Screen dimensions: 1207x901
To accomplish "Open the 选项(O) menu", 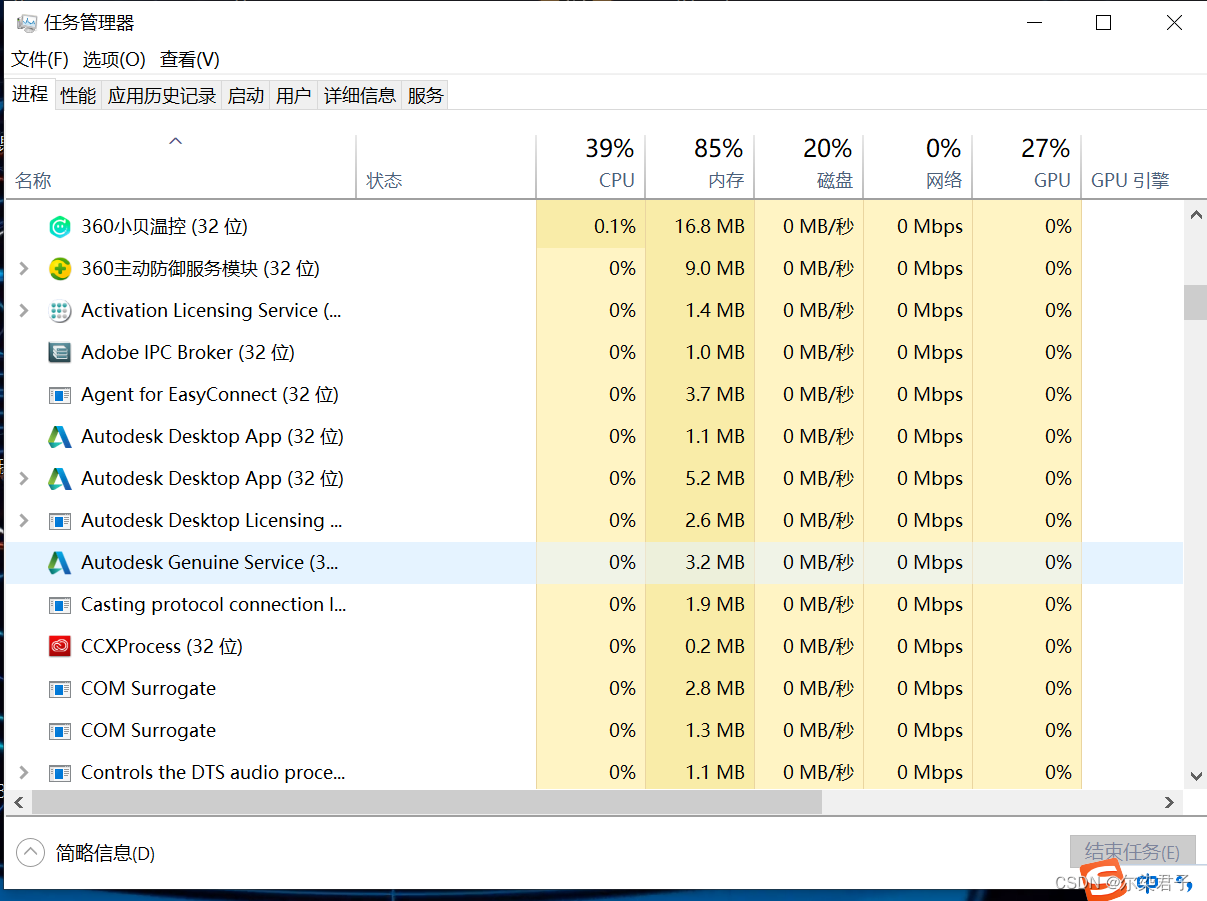I will (x=114, y=60).
